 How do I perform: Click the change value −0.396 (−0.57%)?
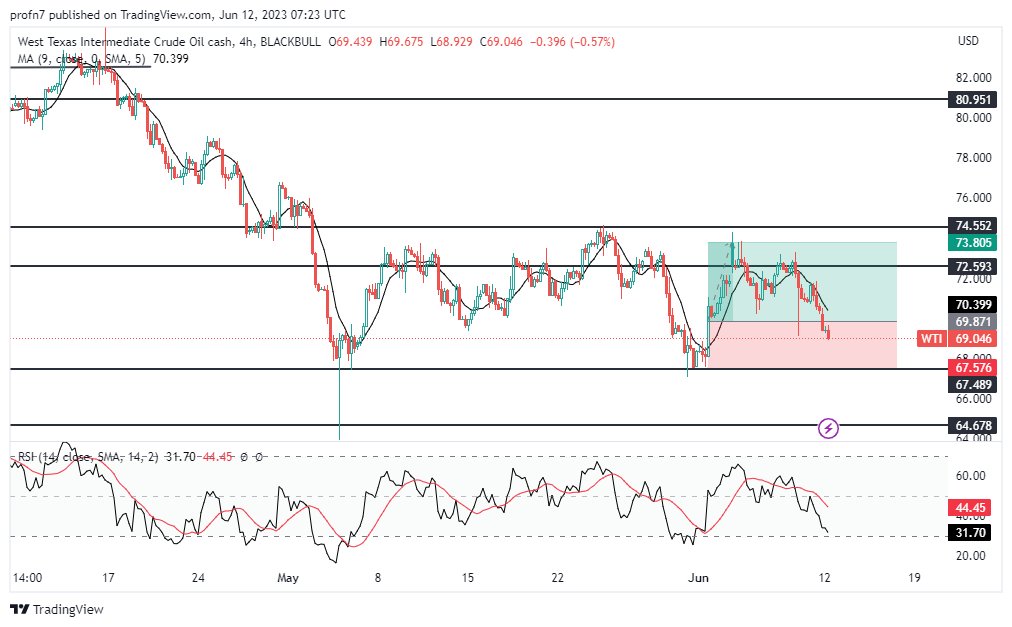pyautogui.click(x=572, y=42)
